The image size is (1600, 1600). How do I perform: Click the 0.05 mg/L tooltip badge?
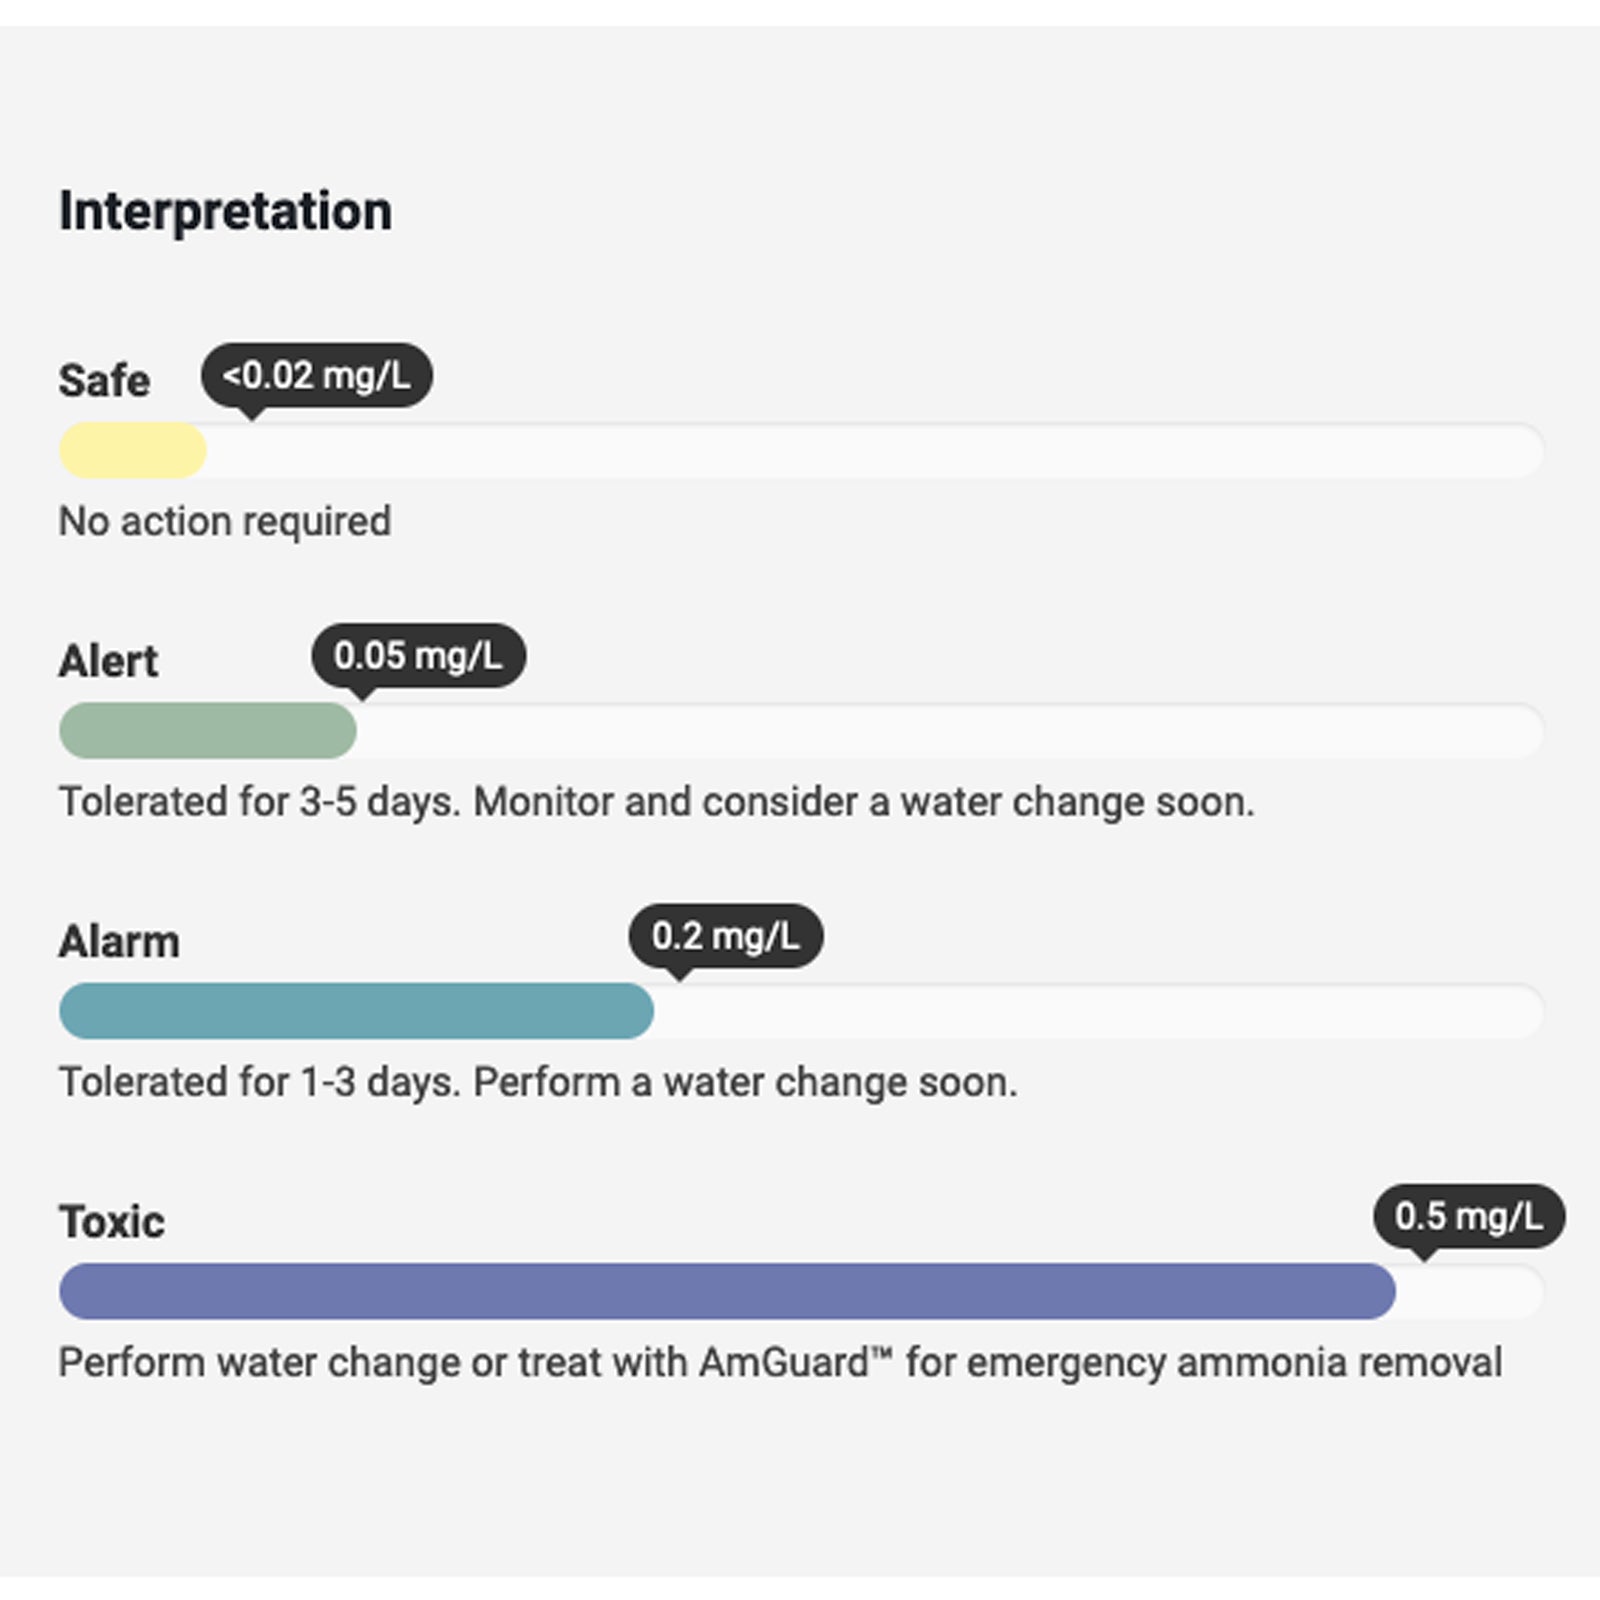click(x=418, y=656)
